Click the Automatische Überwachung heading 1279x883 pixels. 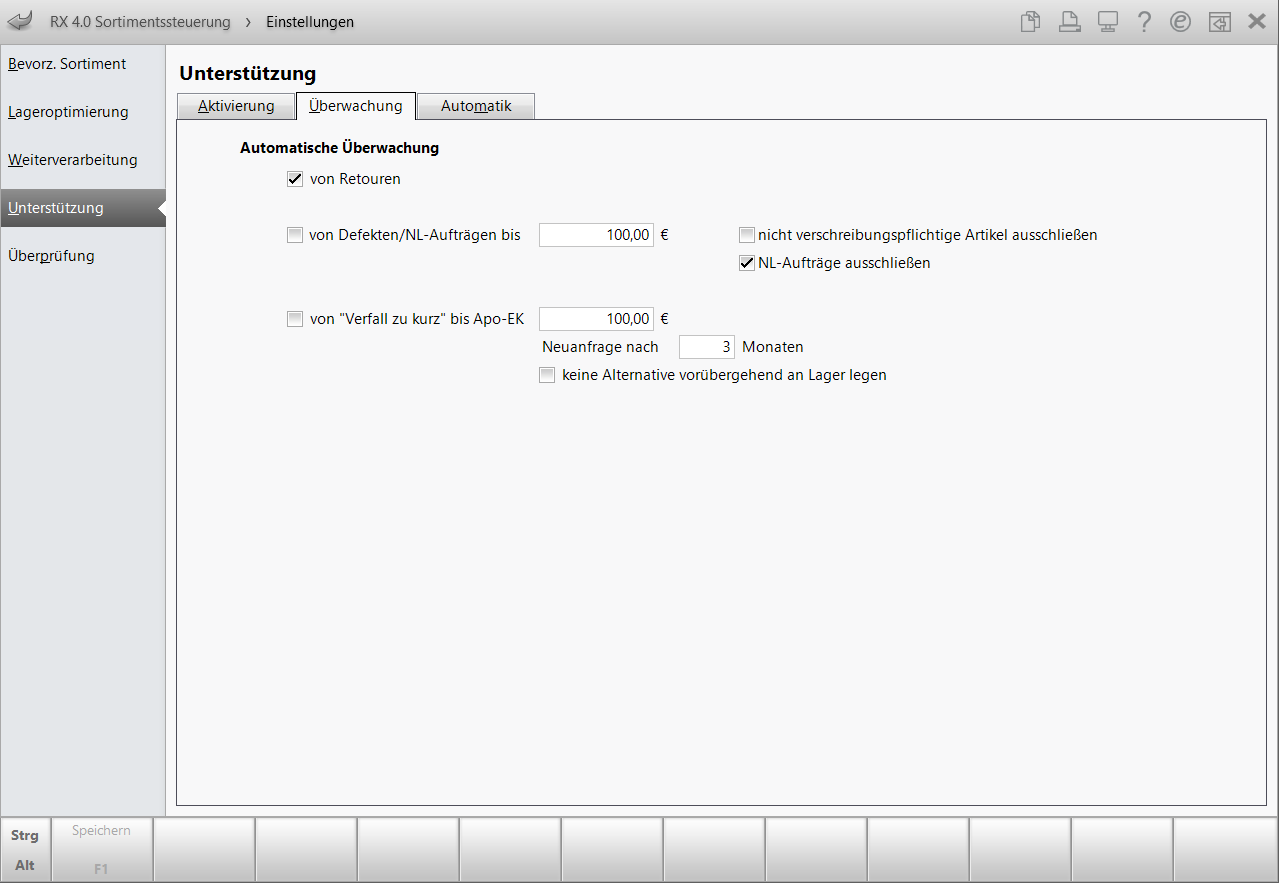(x=340, y=148)
